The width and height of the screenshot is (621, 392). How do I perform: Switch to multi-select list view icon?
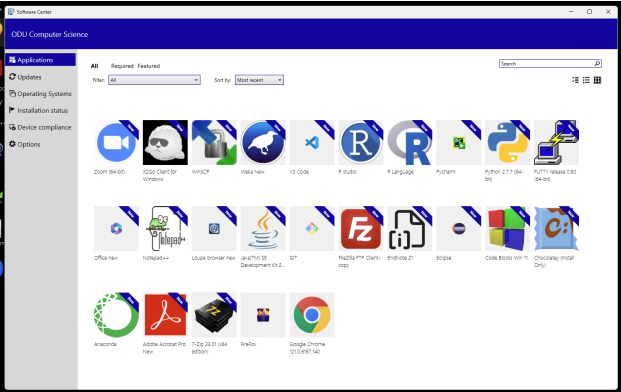coord(575,80)
